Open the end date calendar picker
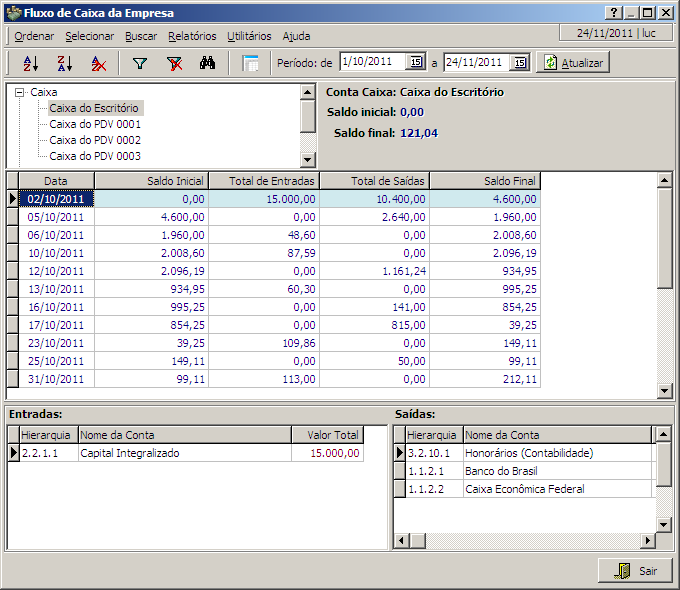The height and width of the screenshot is (590, 680). [519, 62]
